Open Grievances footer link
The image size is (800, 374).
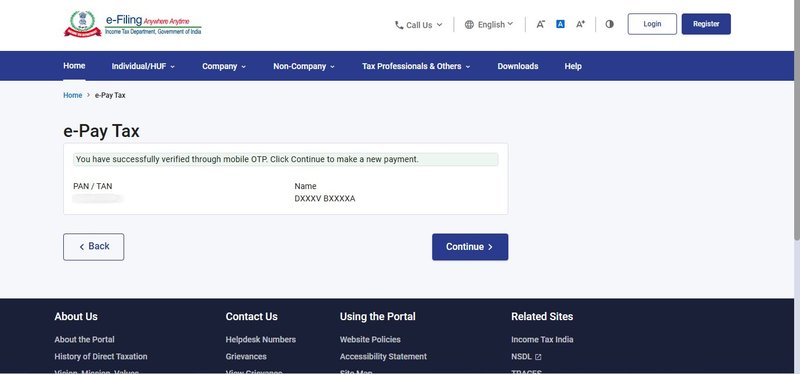pyautogui.click(x=246, y=356)
